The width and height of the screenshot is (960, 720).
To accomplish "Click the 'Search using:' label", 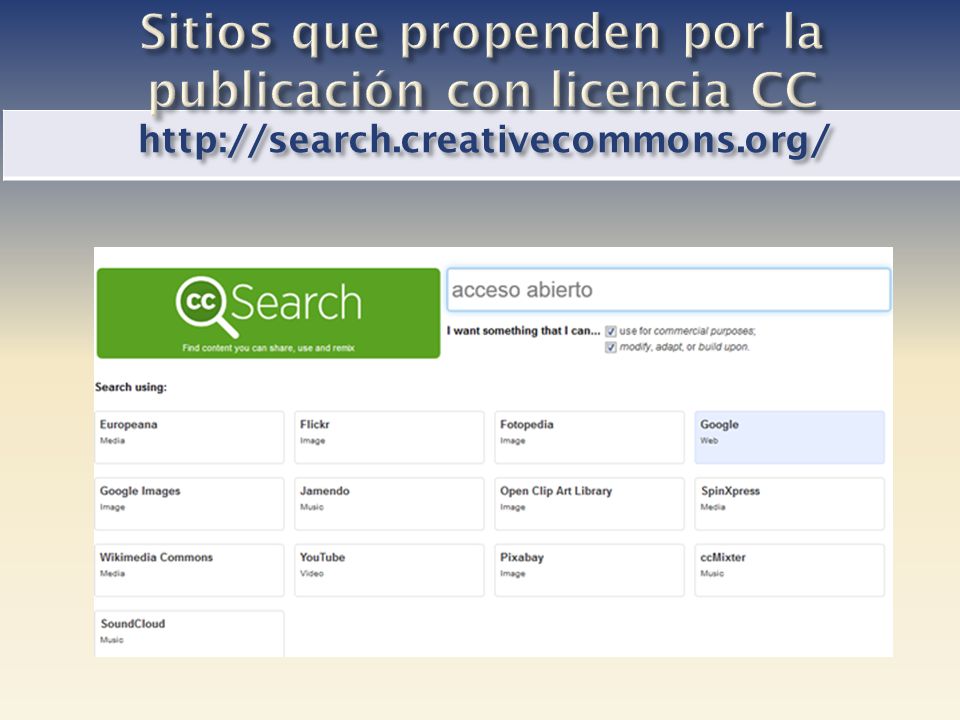I will click(x=131, y=387).
